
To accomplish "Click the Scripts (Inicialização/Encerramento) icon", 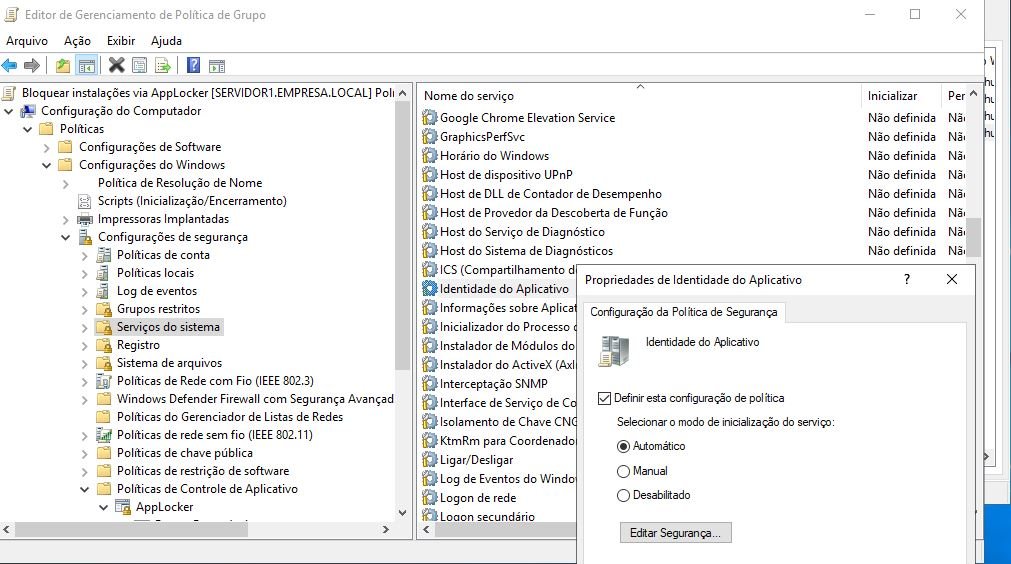I will click(x=85, y=201).
